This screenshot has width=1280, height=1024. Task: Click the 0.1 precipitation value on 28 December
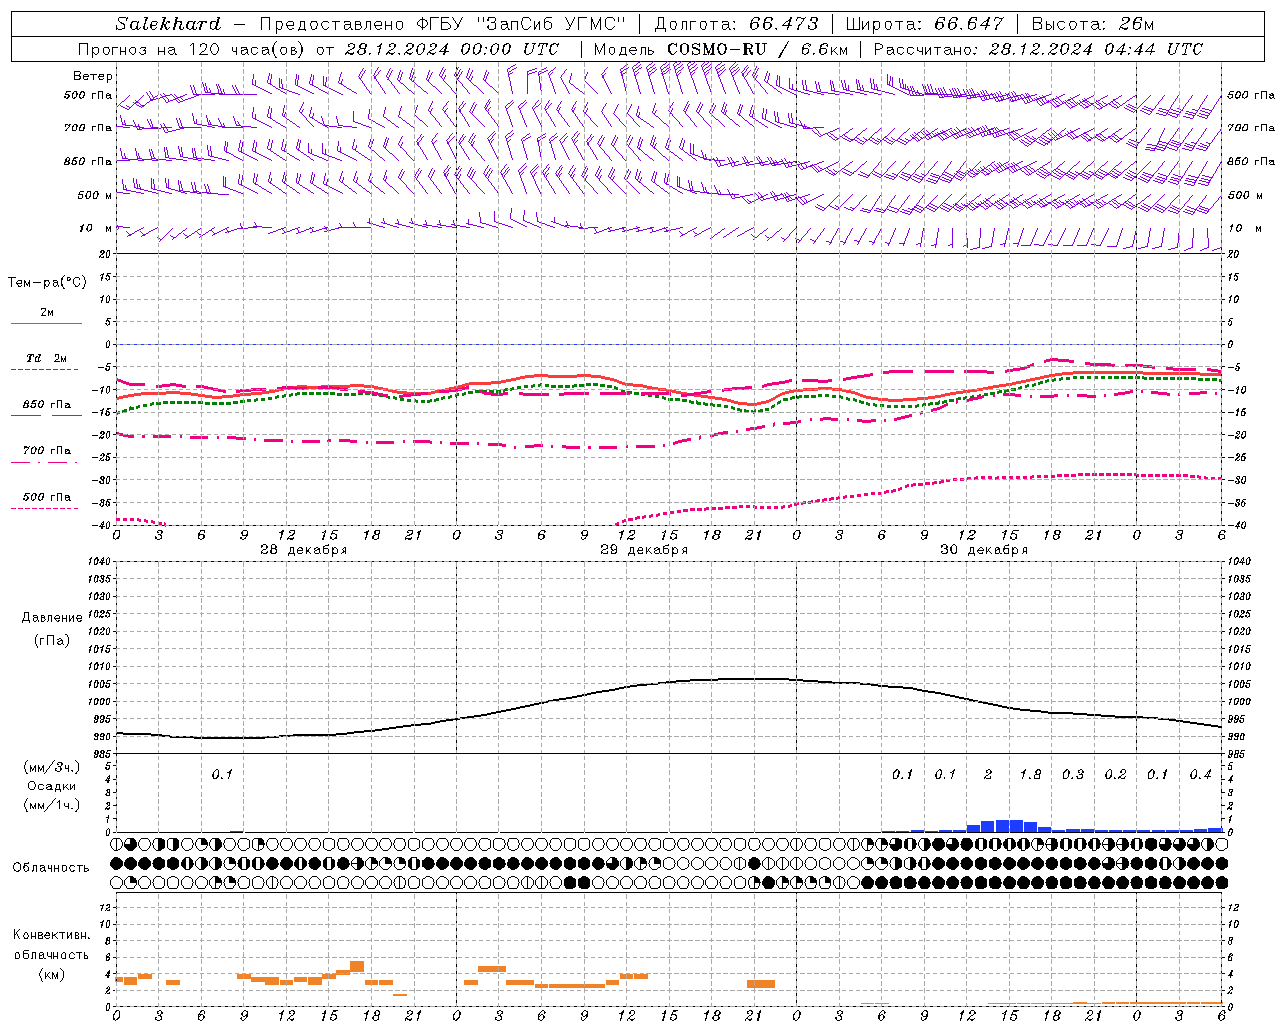(222, 775)
